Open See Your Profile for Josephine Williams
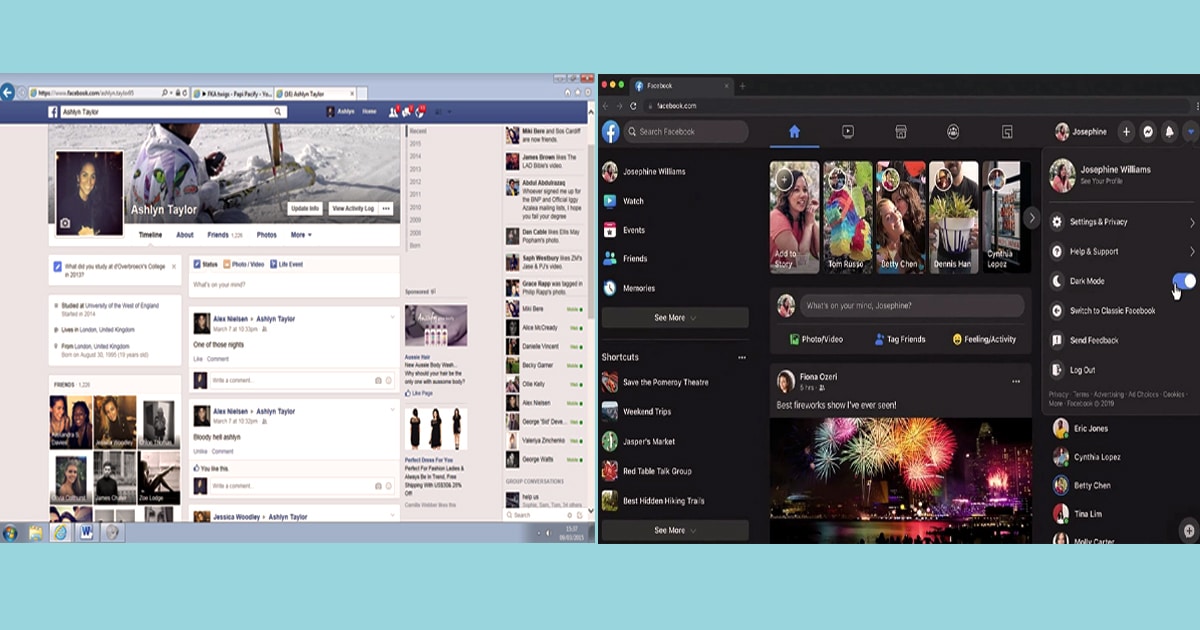Image resolution: width=1200 pixels, height=630 pixels. point(1102,182)
